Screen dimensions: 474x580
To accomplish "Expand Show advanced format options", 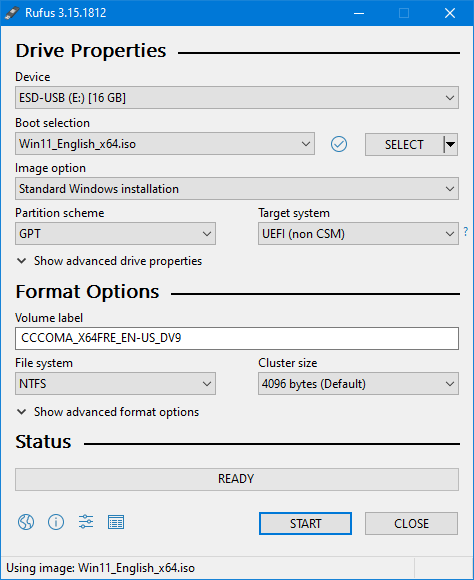I will point(108,412).
